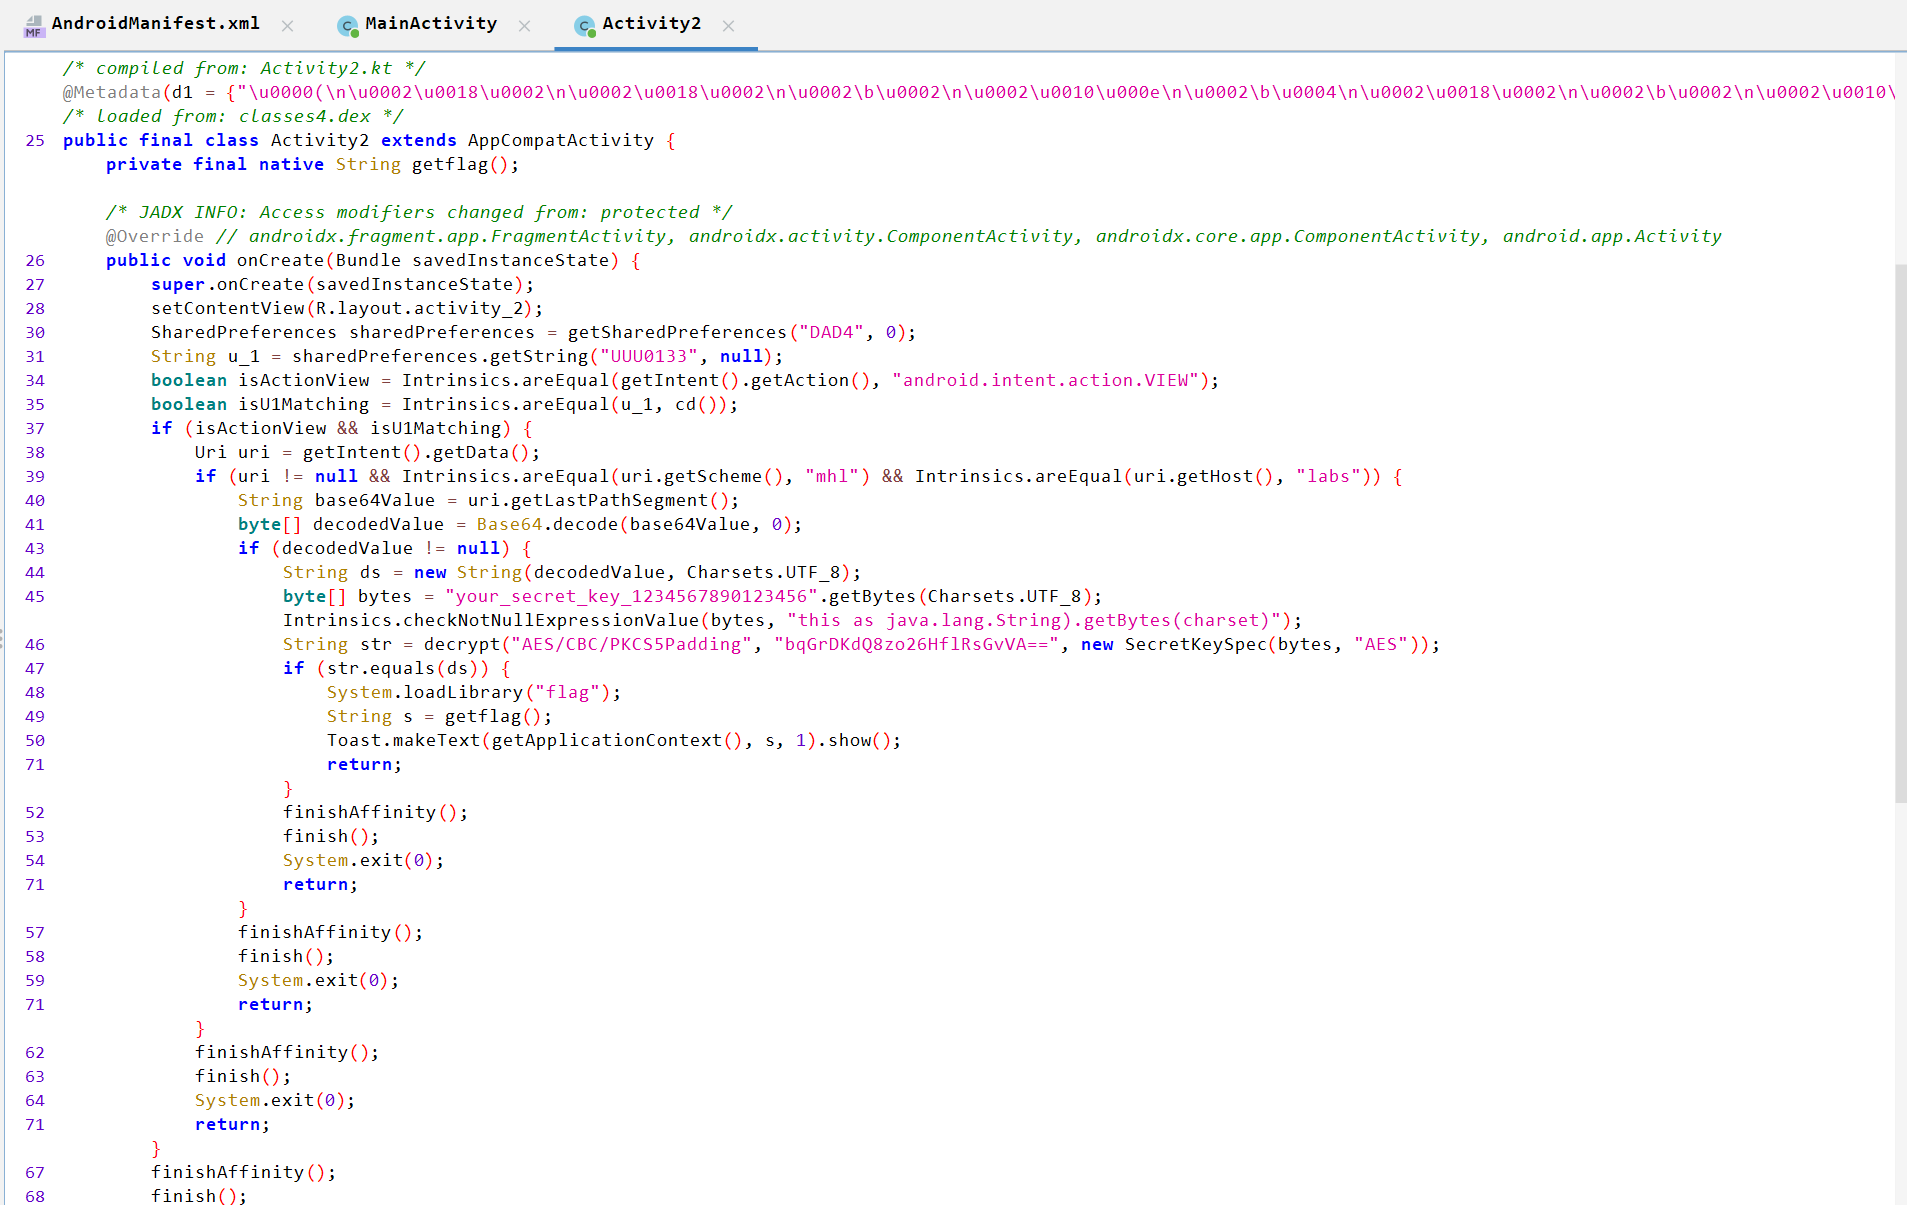1907x1205 pixels.
Task: Click the vertical scrollbar thumb of code view
Action: pos(1900,530)
